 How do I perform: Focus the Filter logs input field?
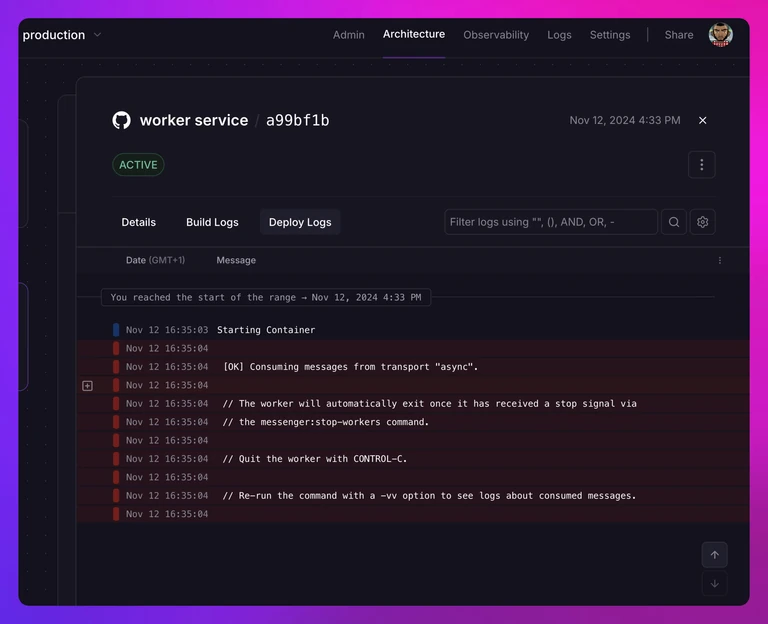[x=551, y=222]
